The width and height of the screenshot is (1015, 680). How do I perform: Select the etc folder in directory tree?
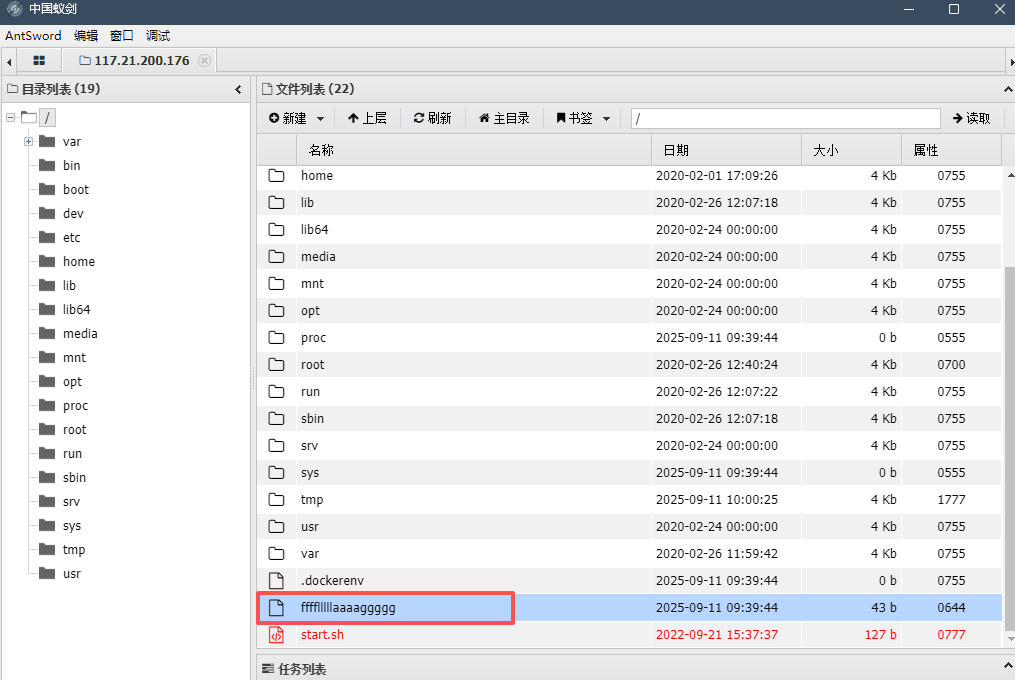click(71, 238)
